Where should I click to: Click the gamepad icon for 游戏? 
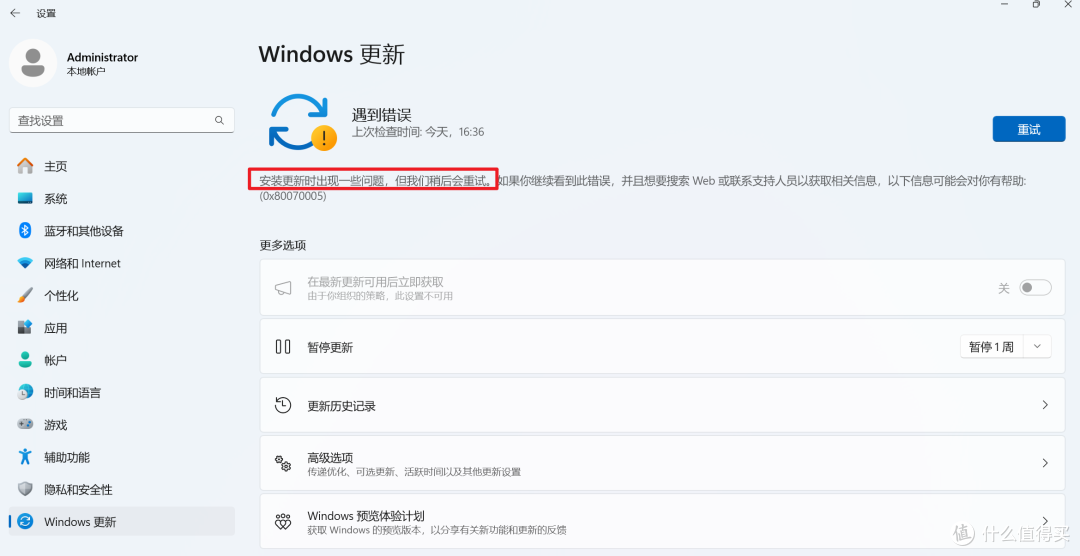coord(25,424)
